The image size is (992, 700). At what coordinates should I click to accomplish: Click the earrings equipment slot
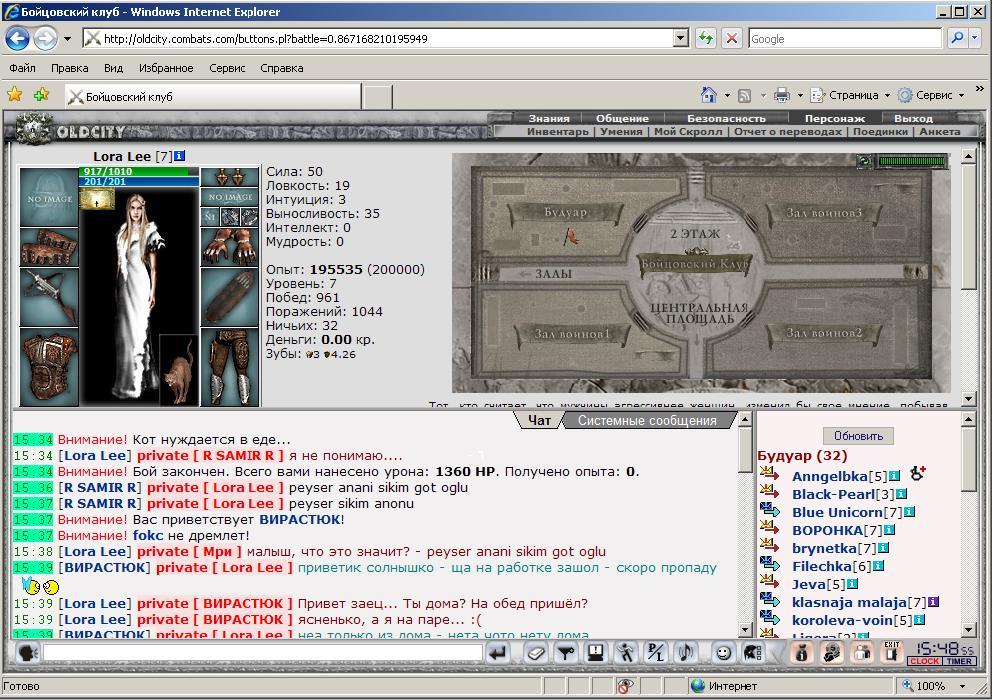230,177
